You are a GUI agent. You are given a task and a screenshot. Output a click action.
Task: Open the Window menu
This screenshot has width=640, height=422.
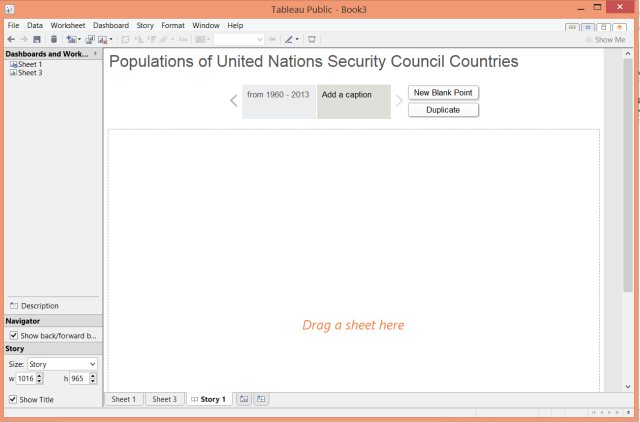(206, 25)
